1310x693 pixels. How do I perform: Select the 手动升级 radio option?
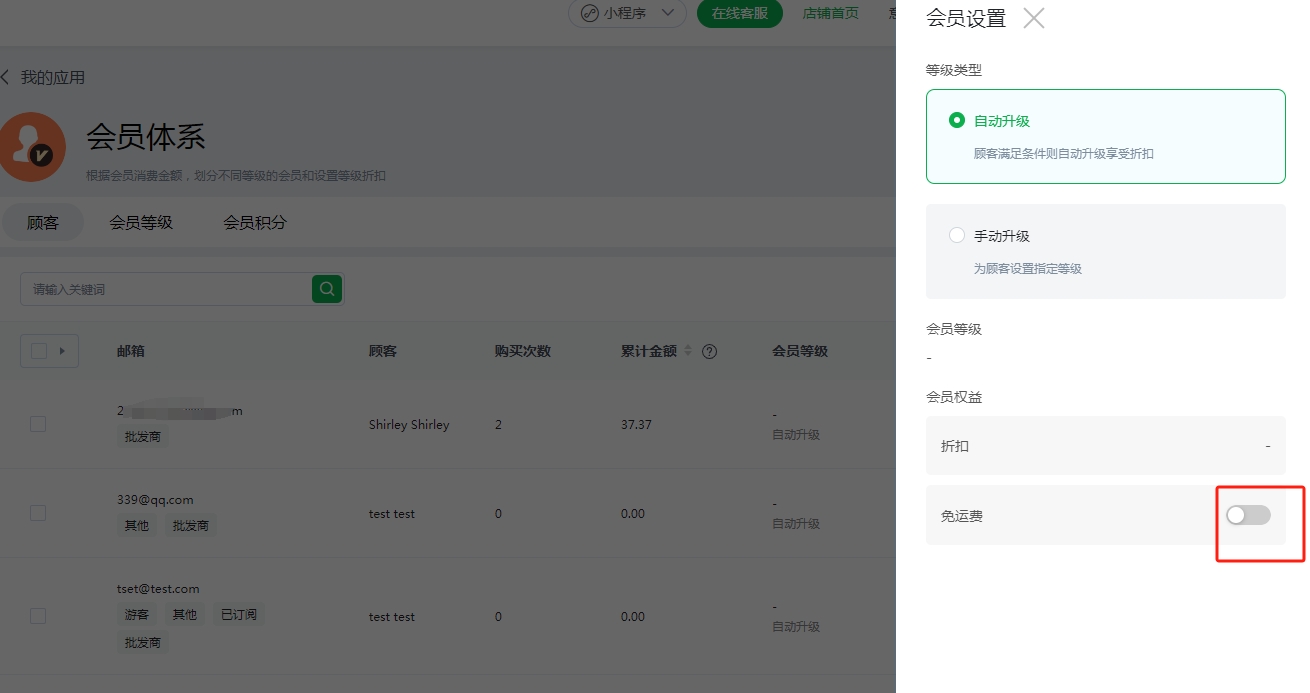pos(957,236)
